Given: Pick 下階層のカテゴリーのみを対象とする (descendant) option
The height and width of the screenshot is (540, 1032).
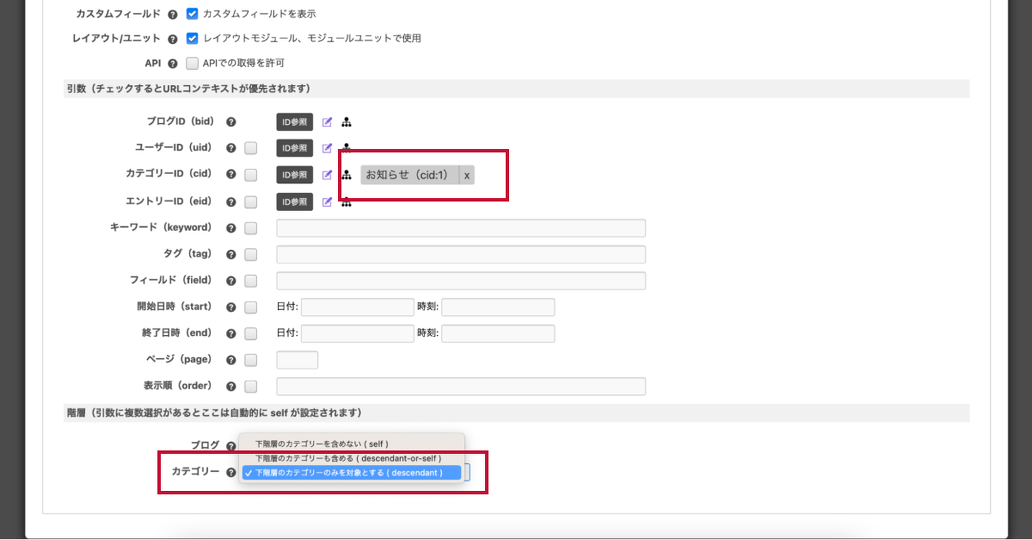Looking at the screenshot, I should [348, 473].
